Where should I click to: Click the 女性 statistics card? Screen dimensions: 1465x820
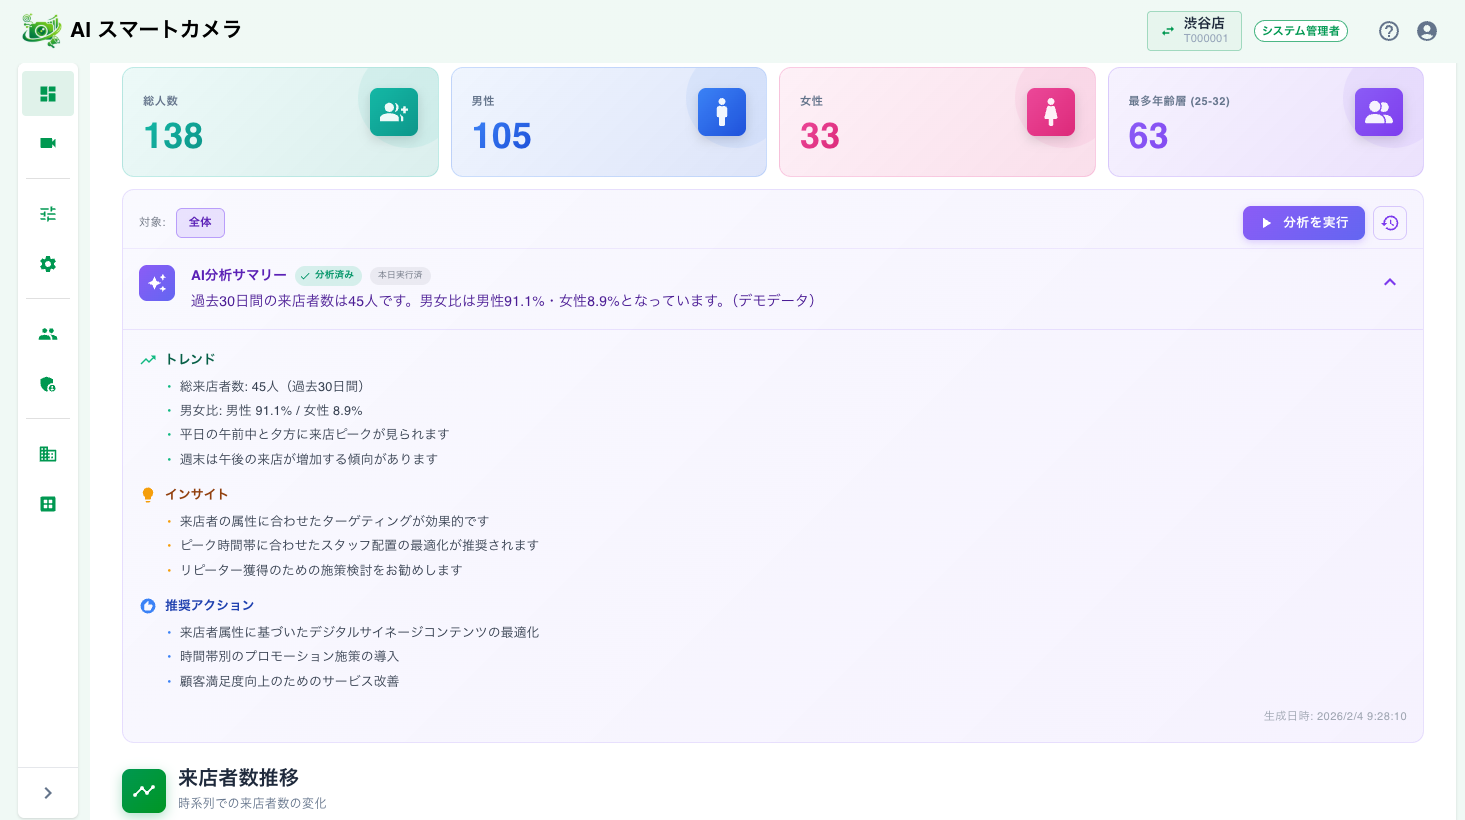pos(937,121)
